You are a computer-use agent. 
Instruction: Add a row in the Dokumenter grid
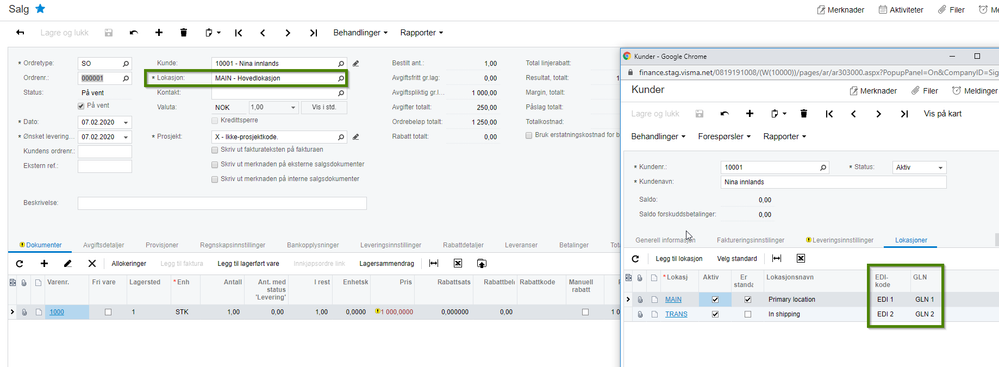[x=44, y=263]
